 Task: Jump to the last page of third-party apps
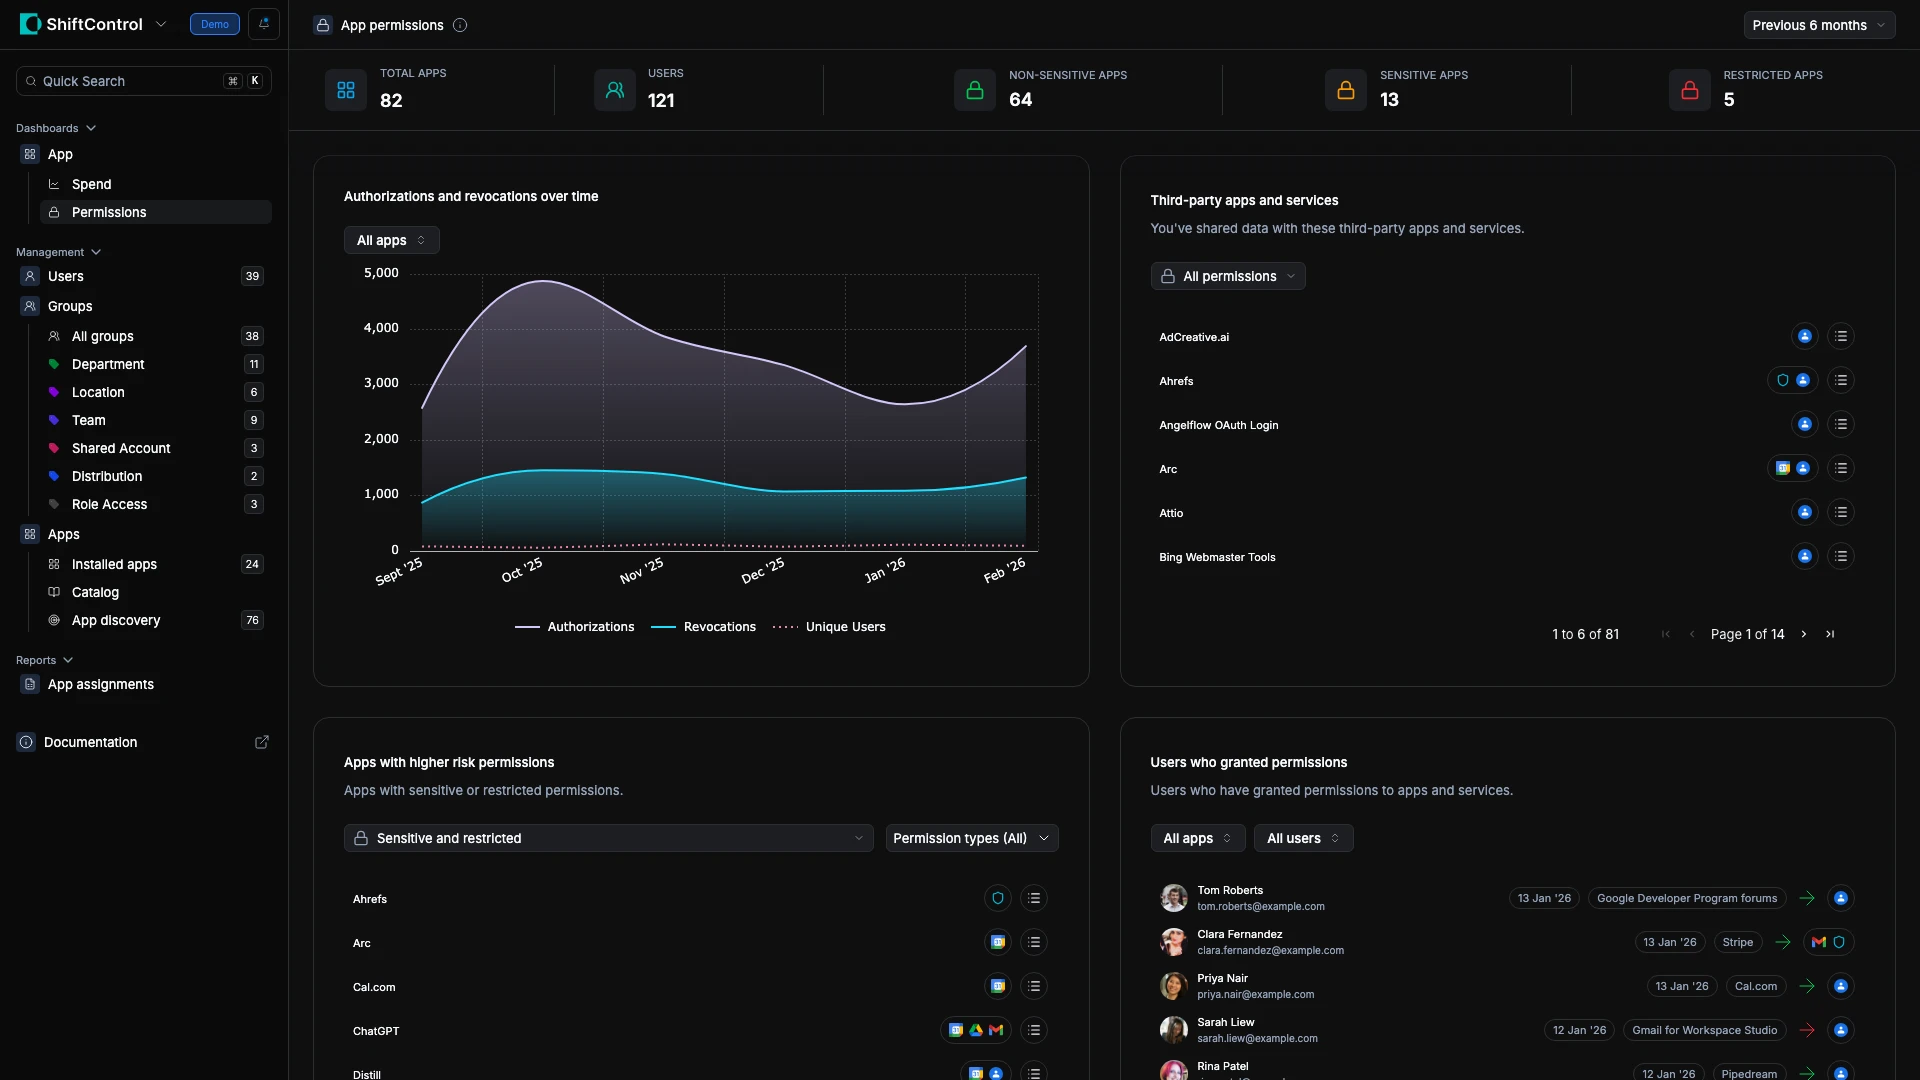(x=1830, y=634)
